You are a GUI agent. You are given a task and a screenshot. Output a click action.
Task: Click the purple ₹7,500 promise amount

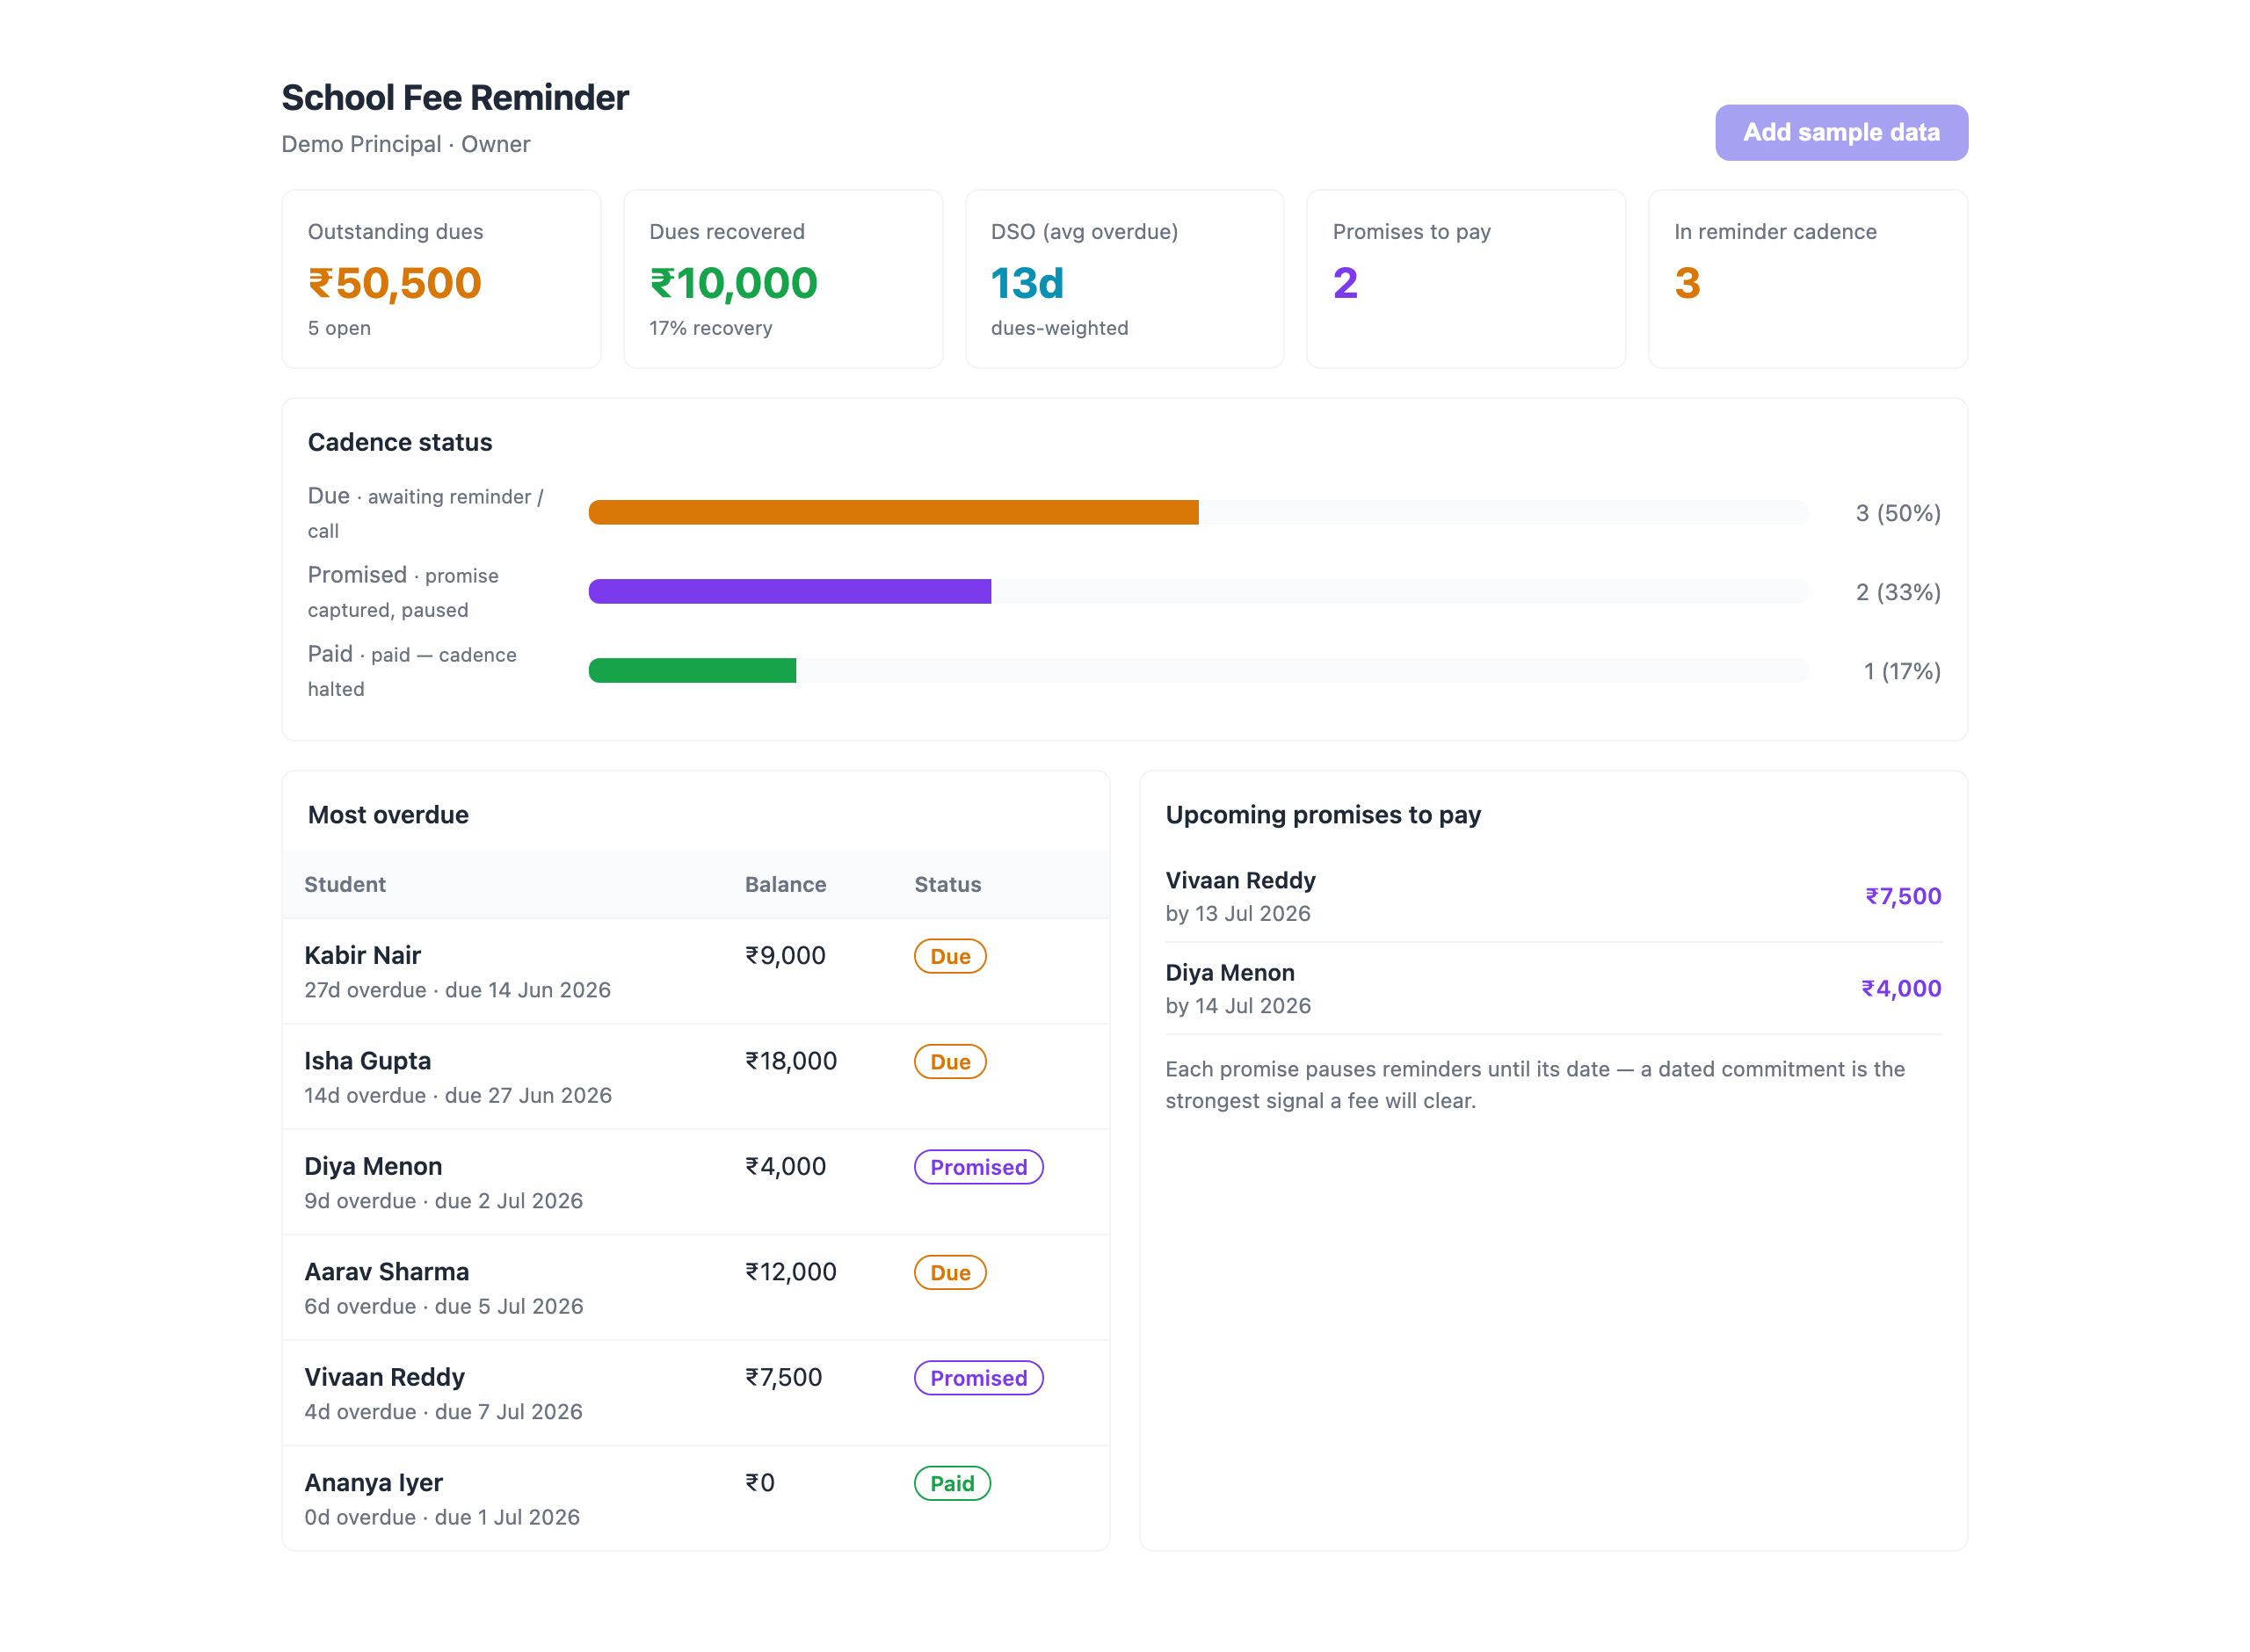click(1902, 896)
